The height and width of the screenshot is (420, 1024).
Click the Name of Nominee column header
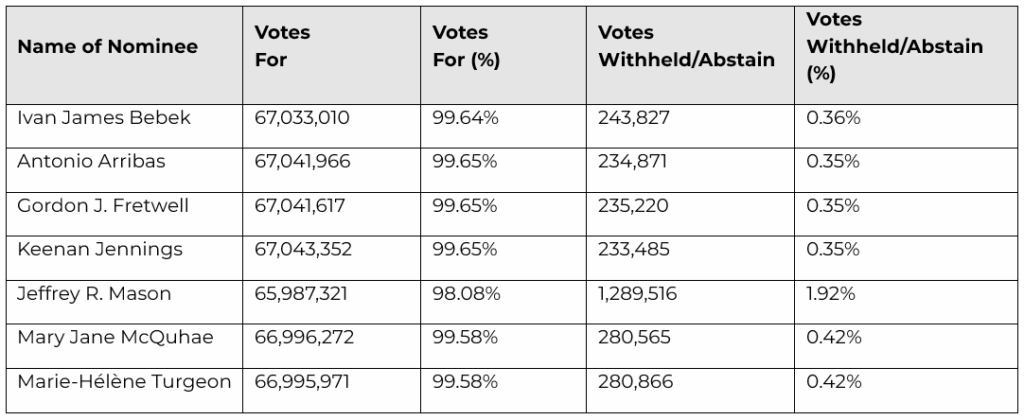tap(107, 47)
